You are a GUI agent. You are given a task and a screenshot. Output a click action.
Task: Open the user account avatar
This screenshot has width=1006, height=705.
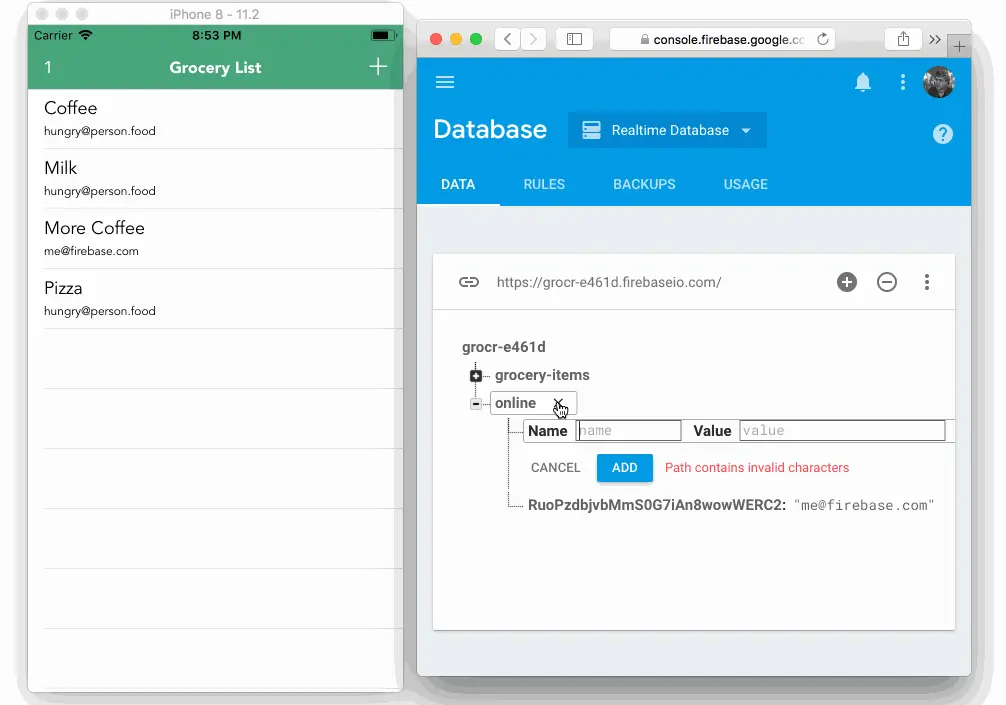click(939, 82)
